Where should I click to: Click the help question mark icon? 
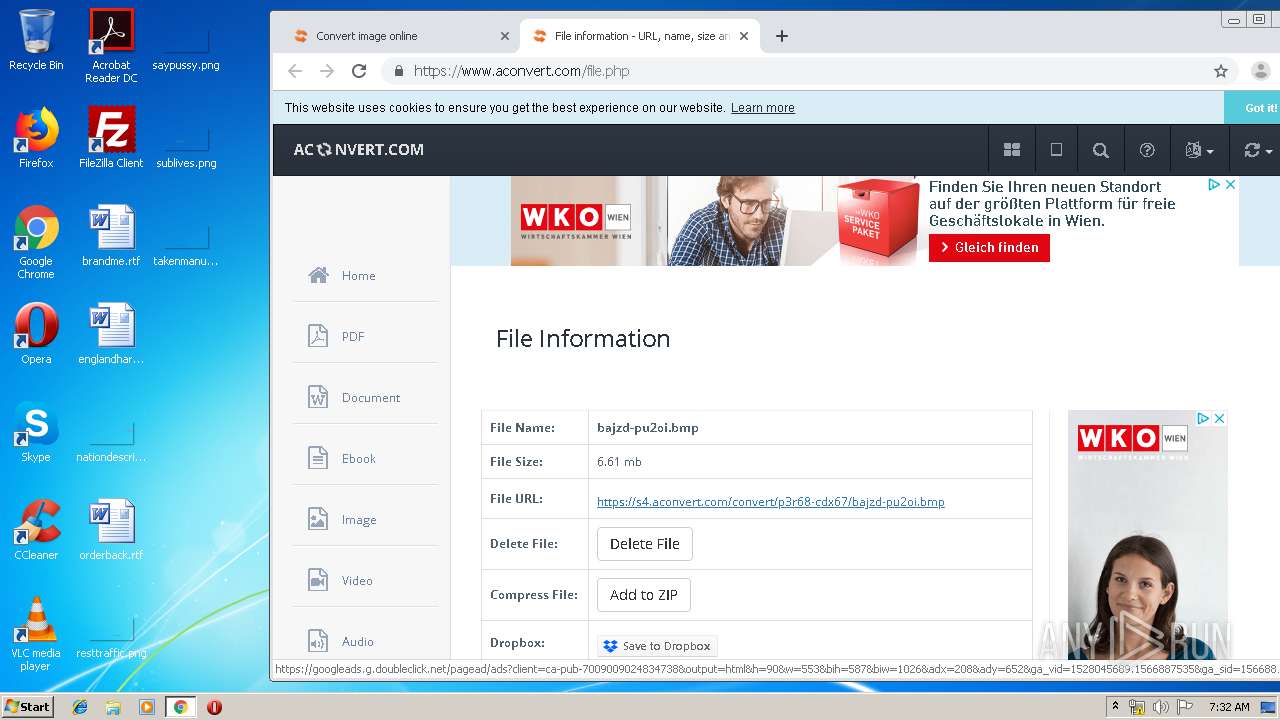(x=1147, y=150)
